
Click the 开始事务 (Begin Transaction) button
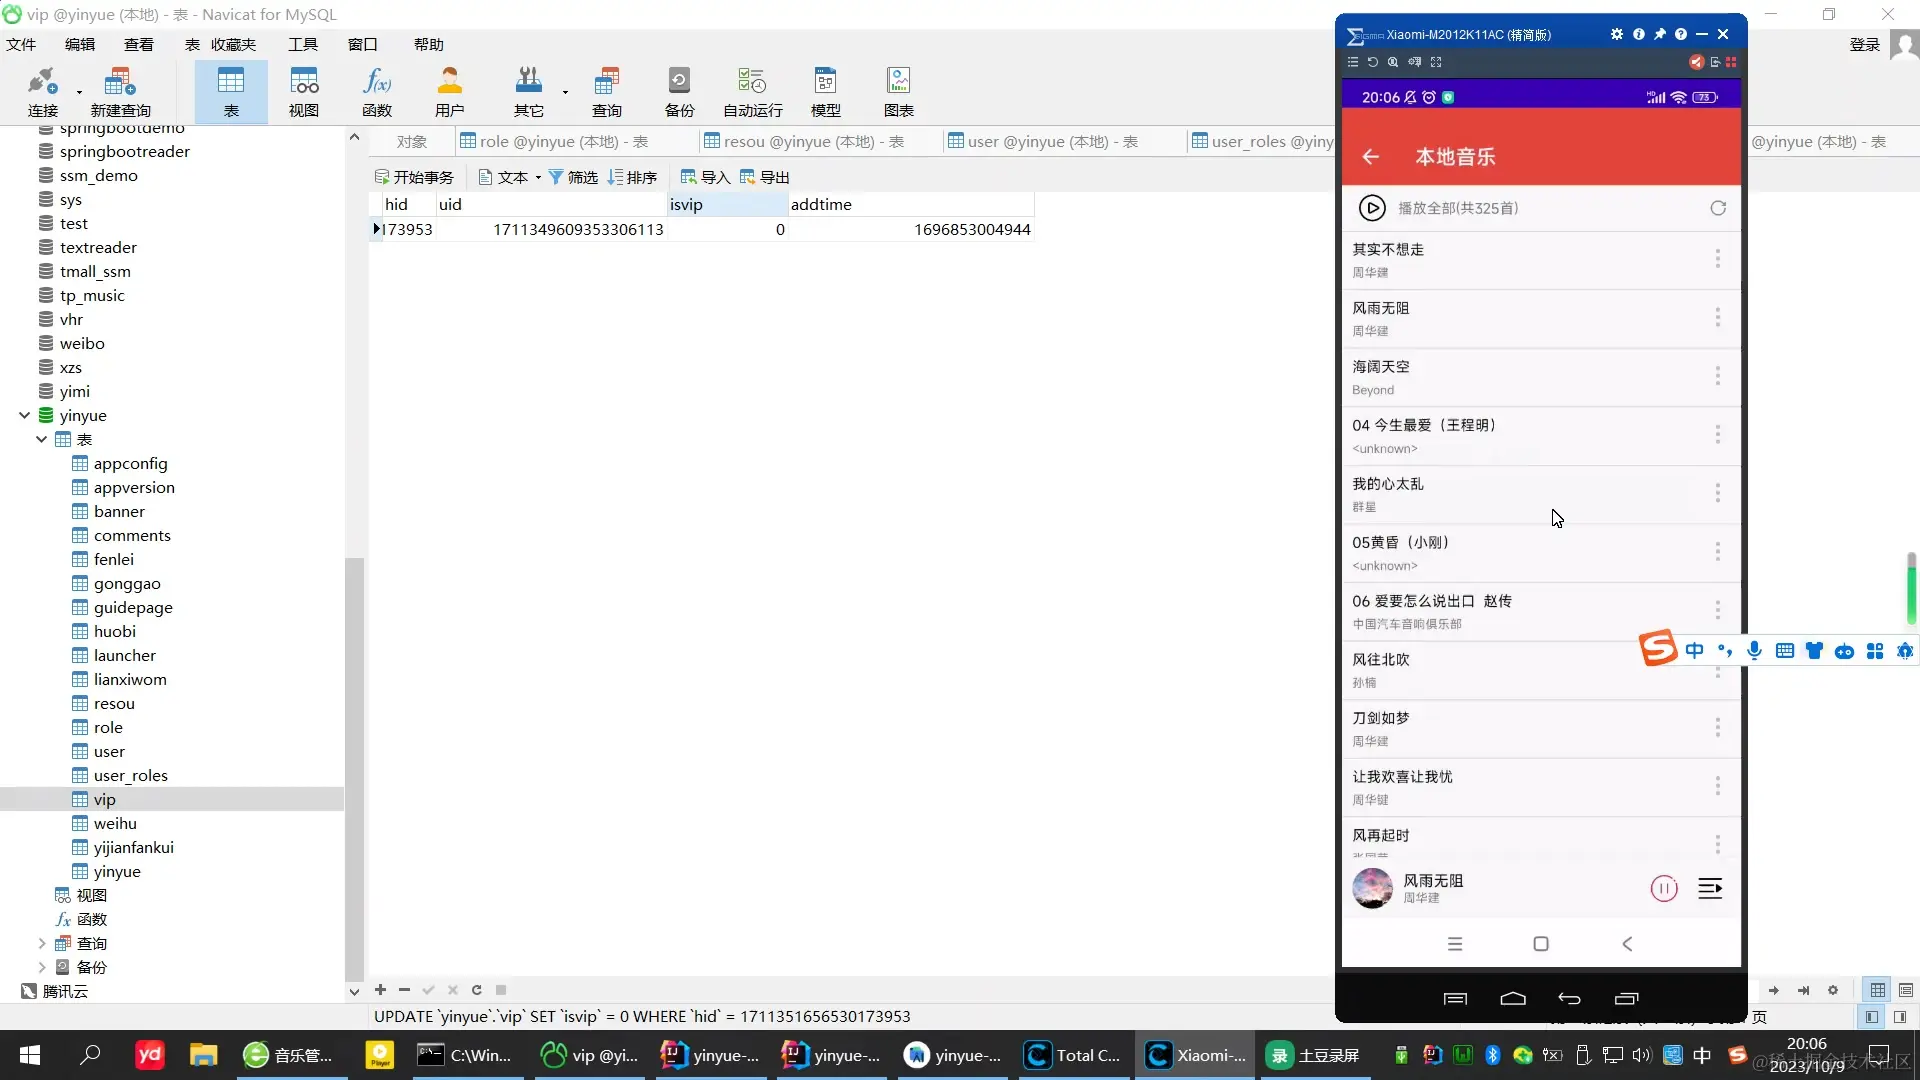tap(414, 177)
